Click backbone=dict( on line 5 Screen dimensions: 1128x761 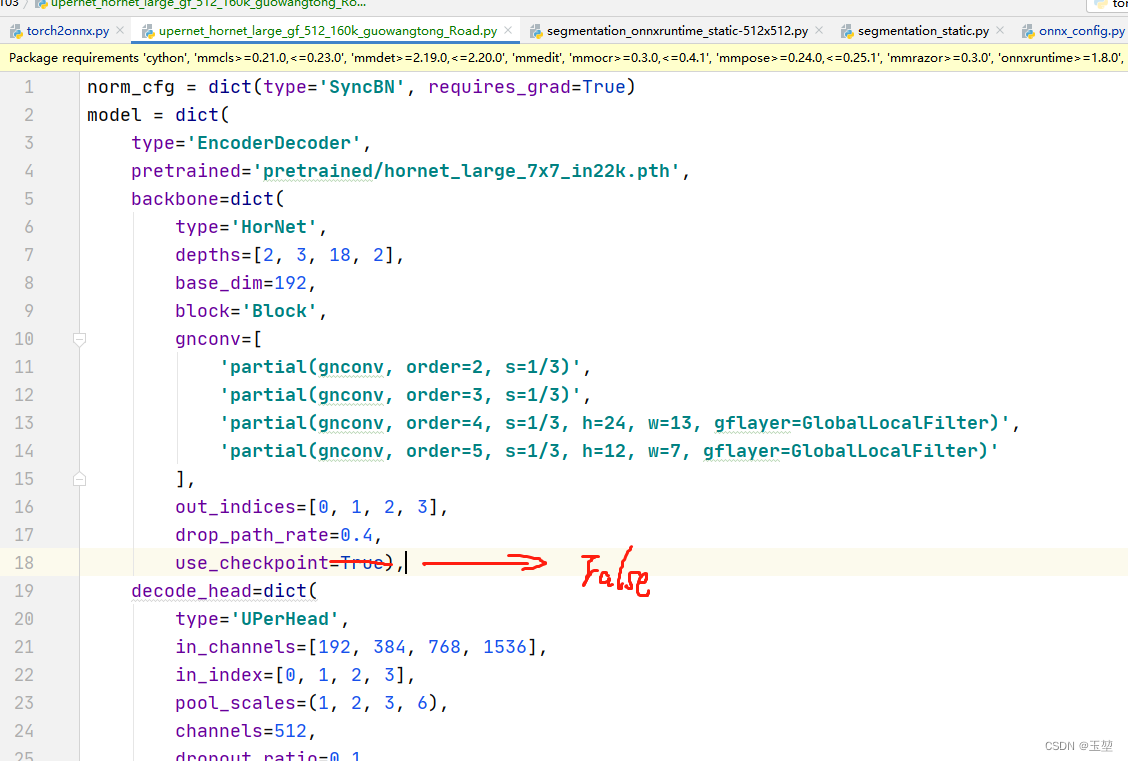[x=208, y=199]
